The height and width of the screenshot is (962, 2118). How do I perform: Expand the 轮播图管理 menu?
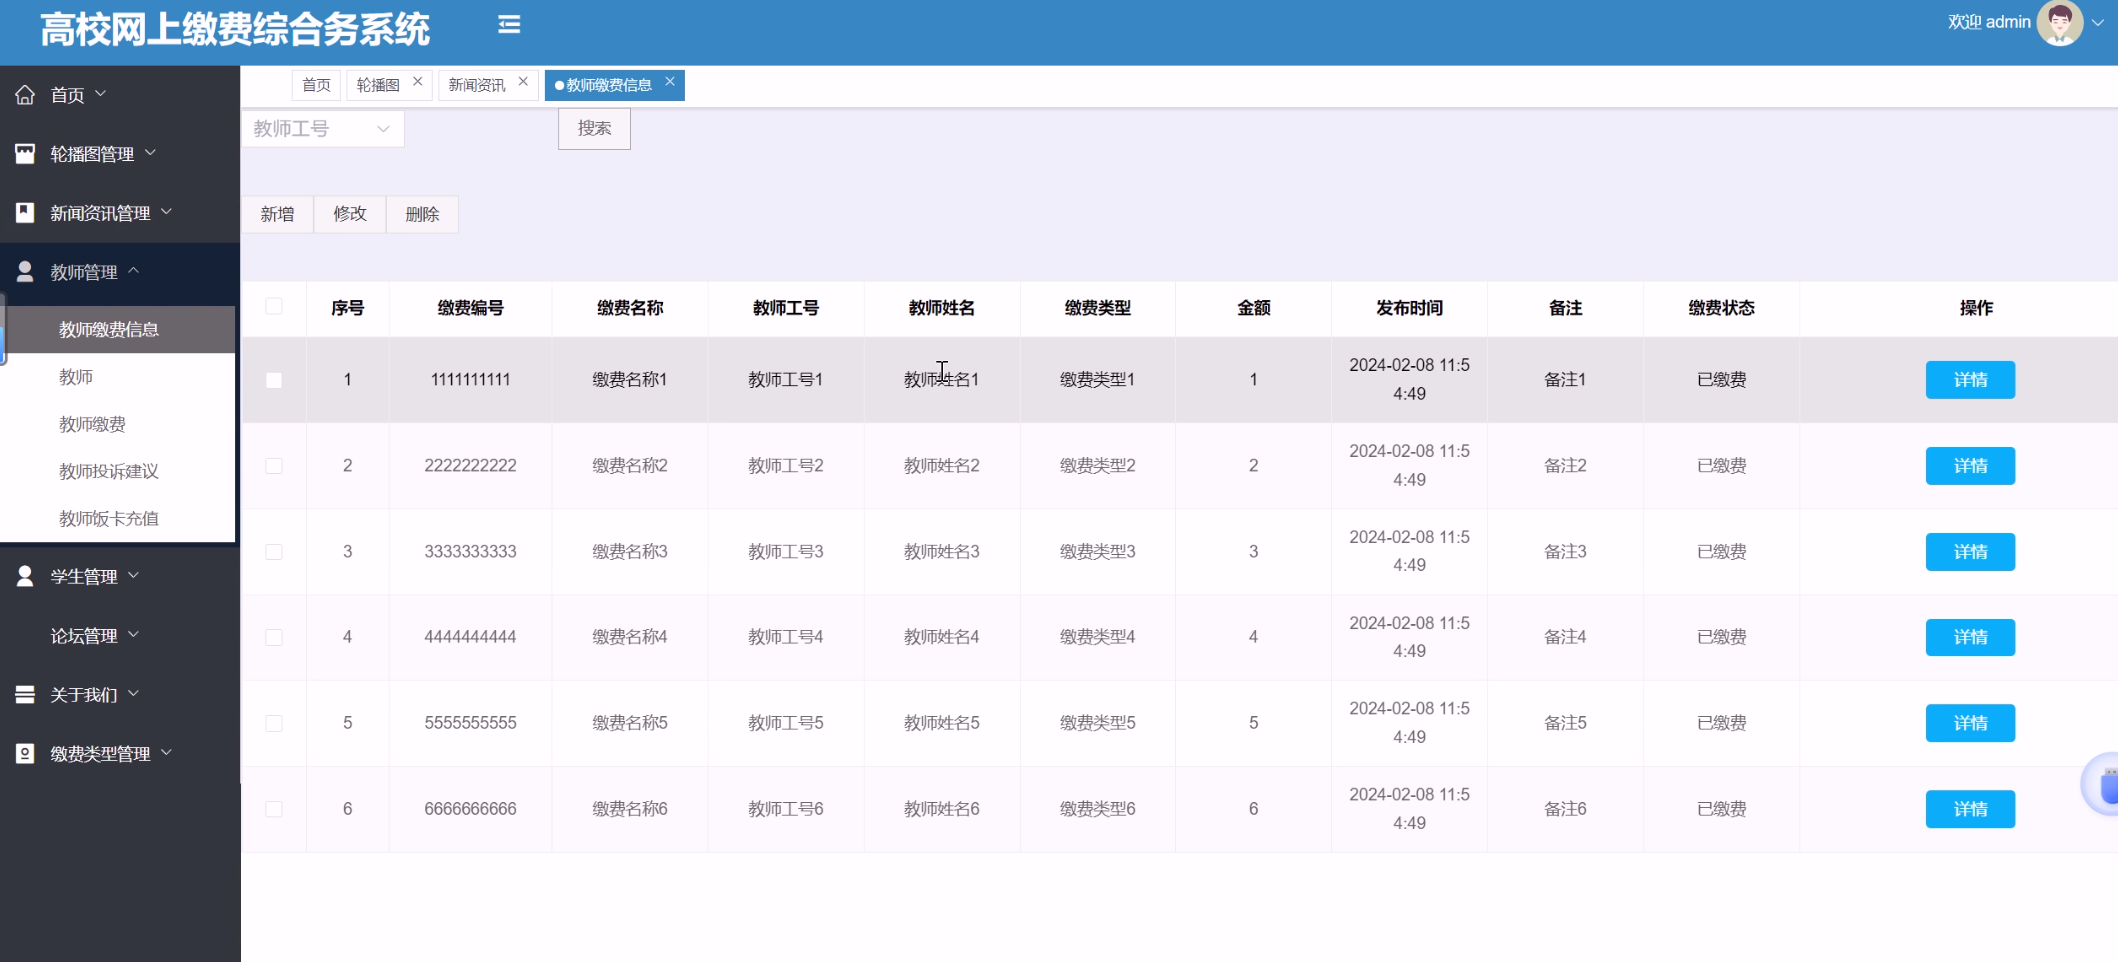coord(118,154)
